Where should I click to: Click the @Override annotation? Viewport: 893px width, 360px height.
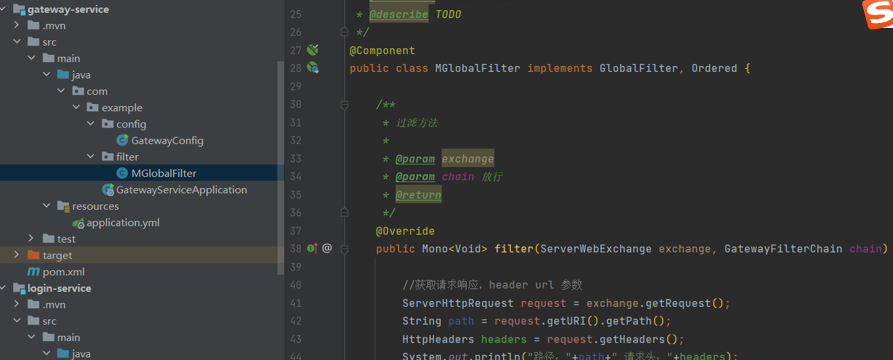pyautogui.click(x=405, y=231)
